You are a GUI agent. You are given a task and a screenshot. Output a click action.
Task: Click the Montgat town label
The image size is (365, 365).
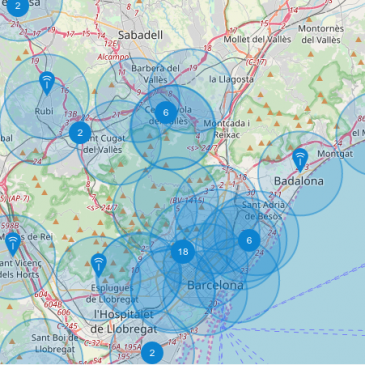[x=335, y=154]
